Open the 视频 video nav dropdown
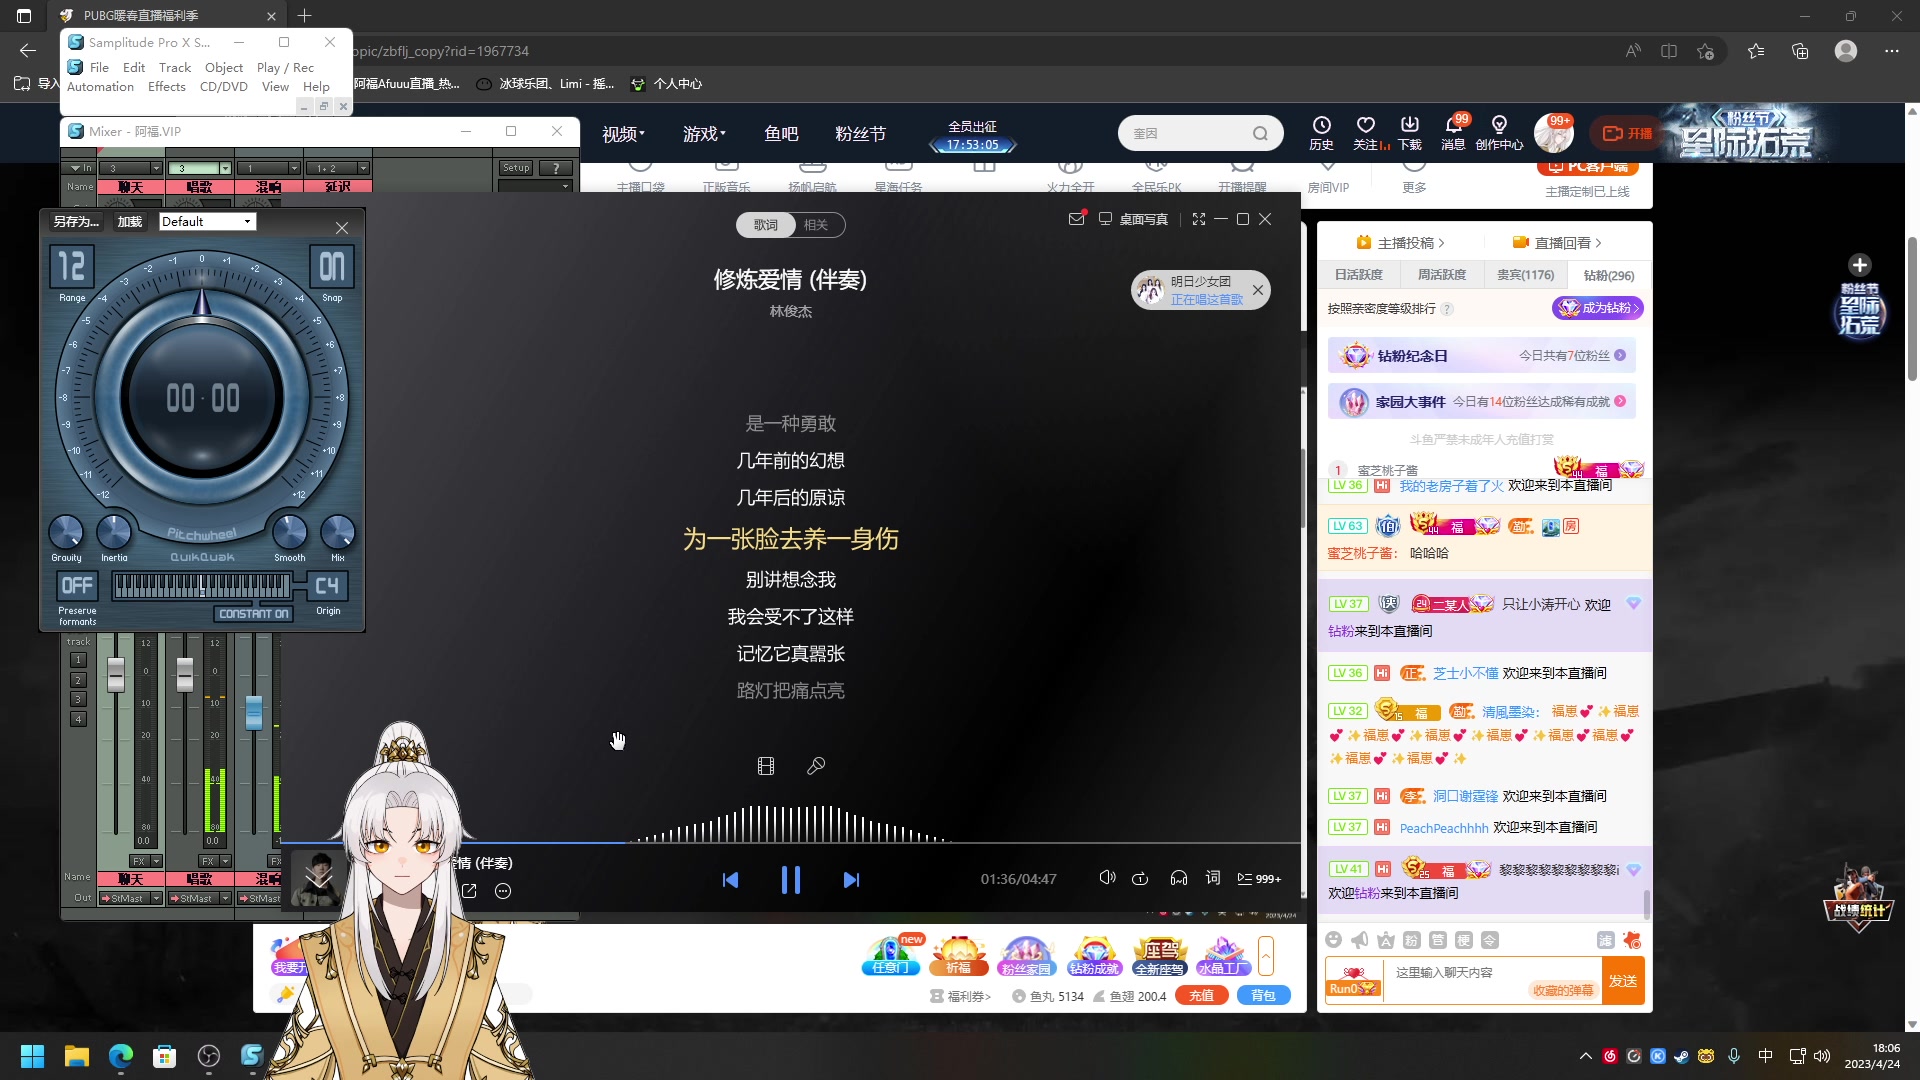This screenshot has width=1920, height=1080. click(623, 134)
